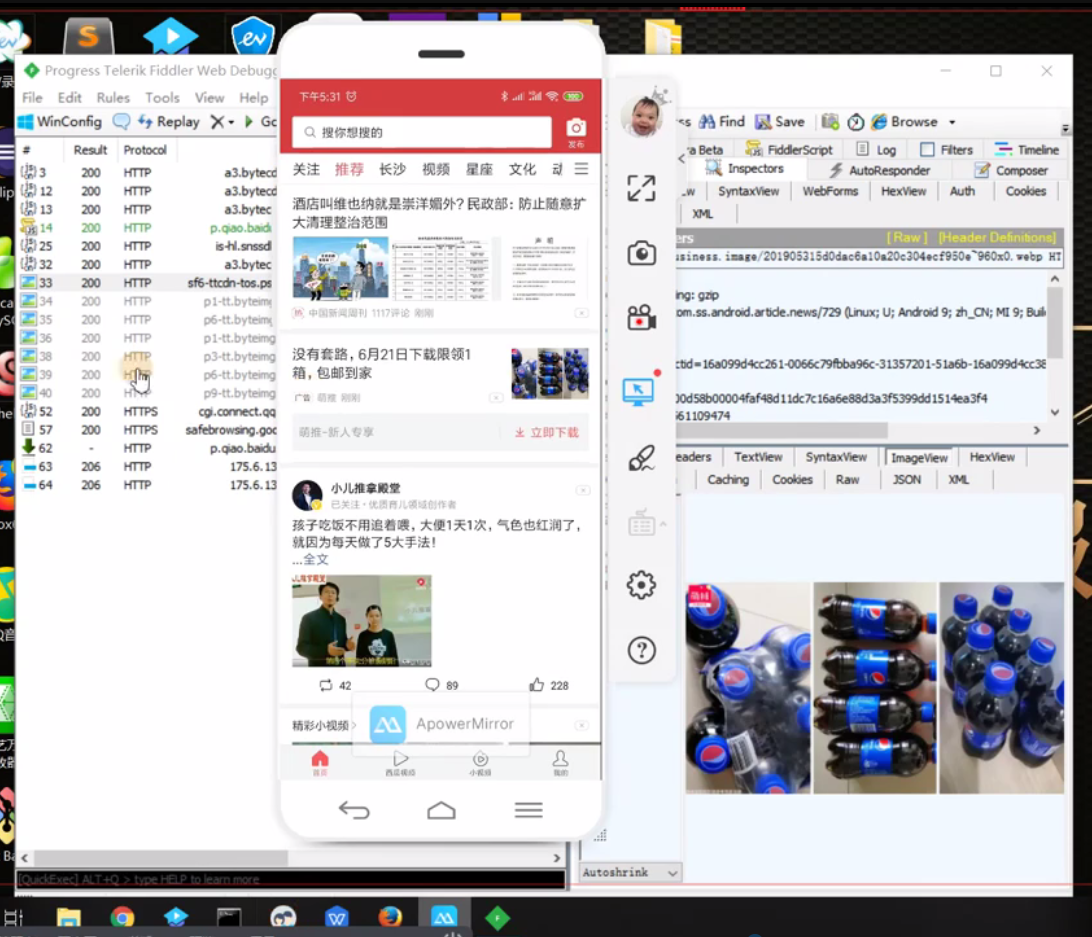Switch to the Inspectors tab

coord(745,169)
